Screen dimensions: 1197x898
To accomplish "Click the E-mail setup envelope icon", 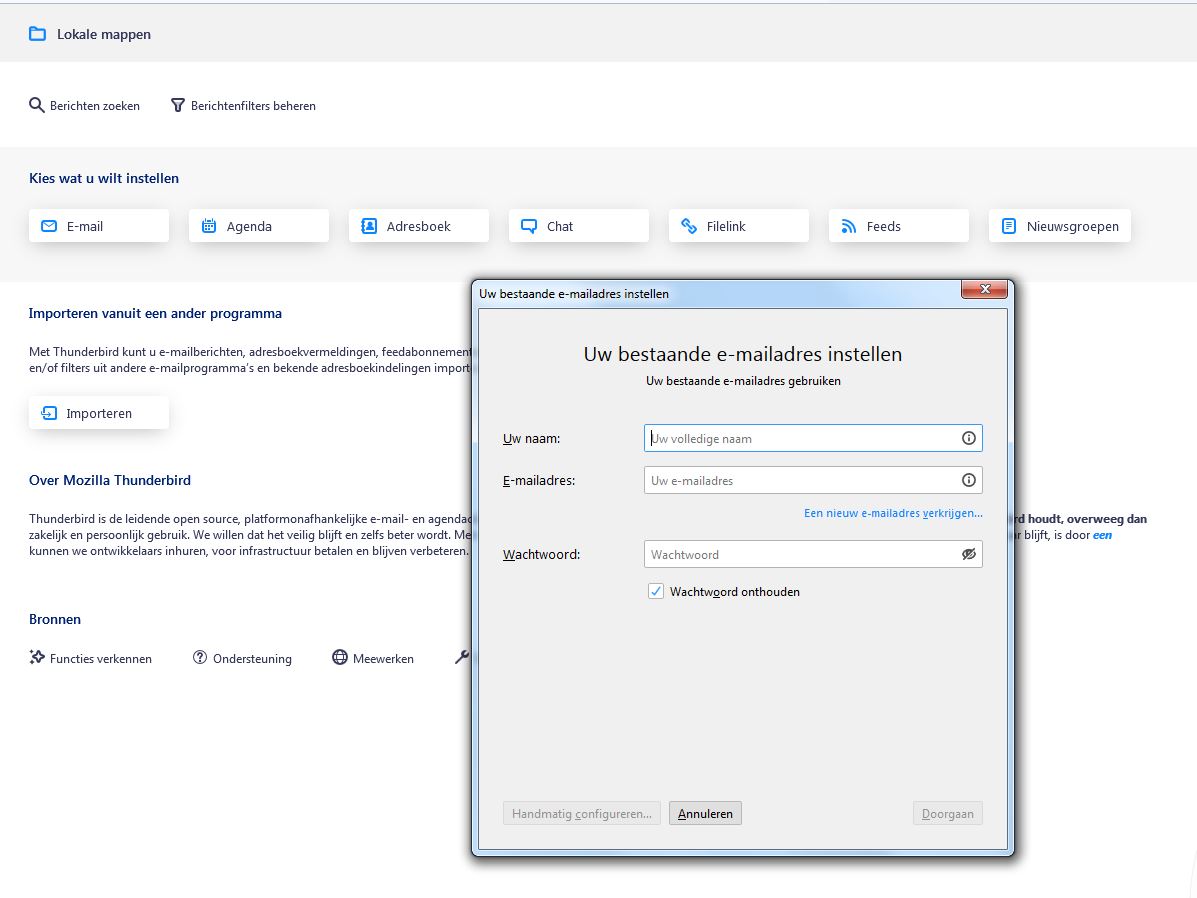I will 48,226.
